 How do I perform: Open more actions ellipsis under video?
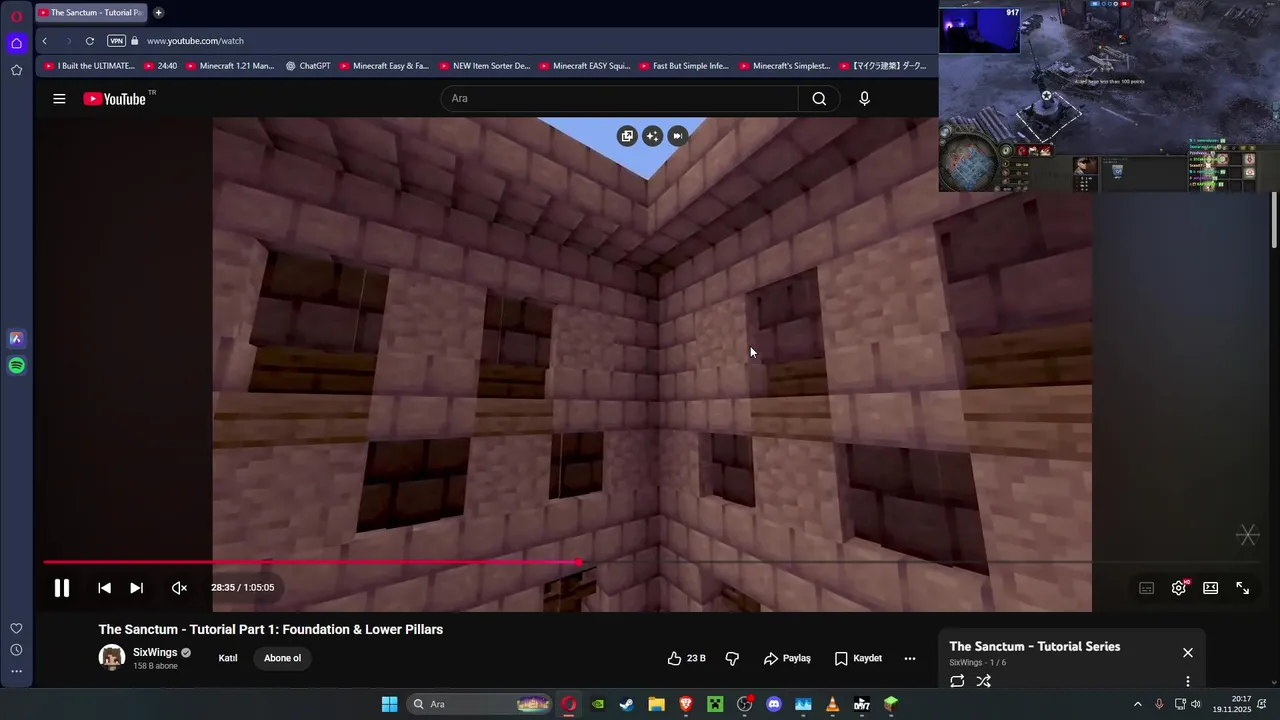click(x=910, y=658)
